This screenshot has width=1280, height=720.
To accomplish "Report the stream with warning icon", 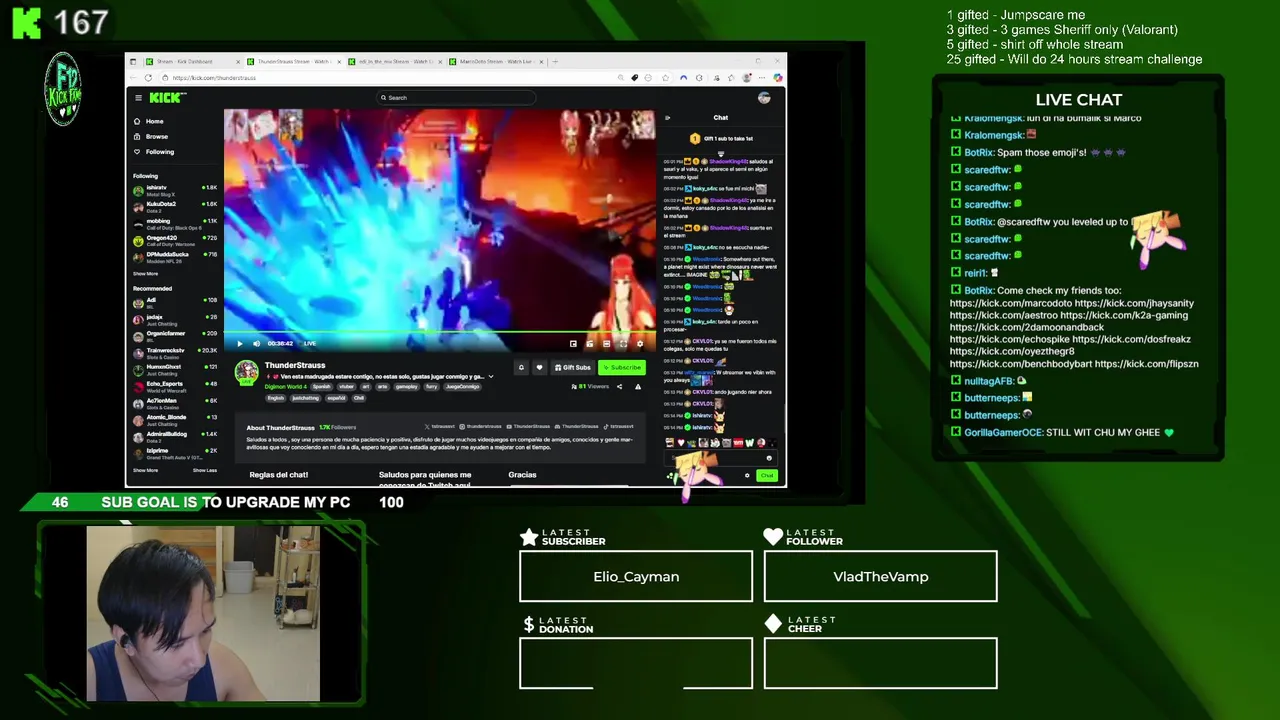I will tap(638, 386).
